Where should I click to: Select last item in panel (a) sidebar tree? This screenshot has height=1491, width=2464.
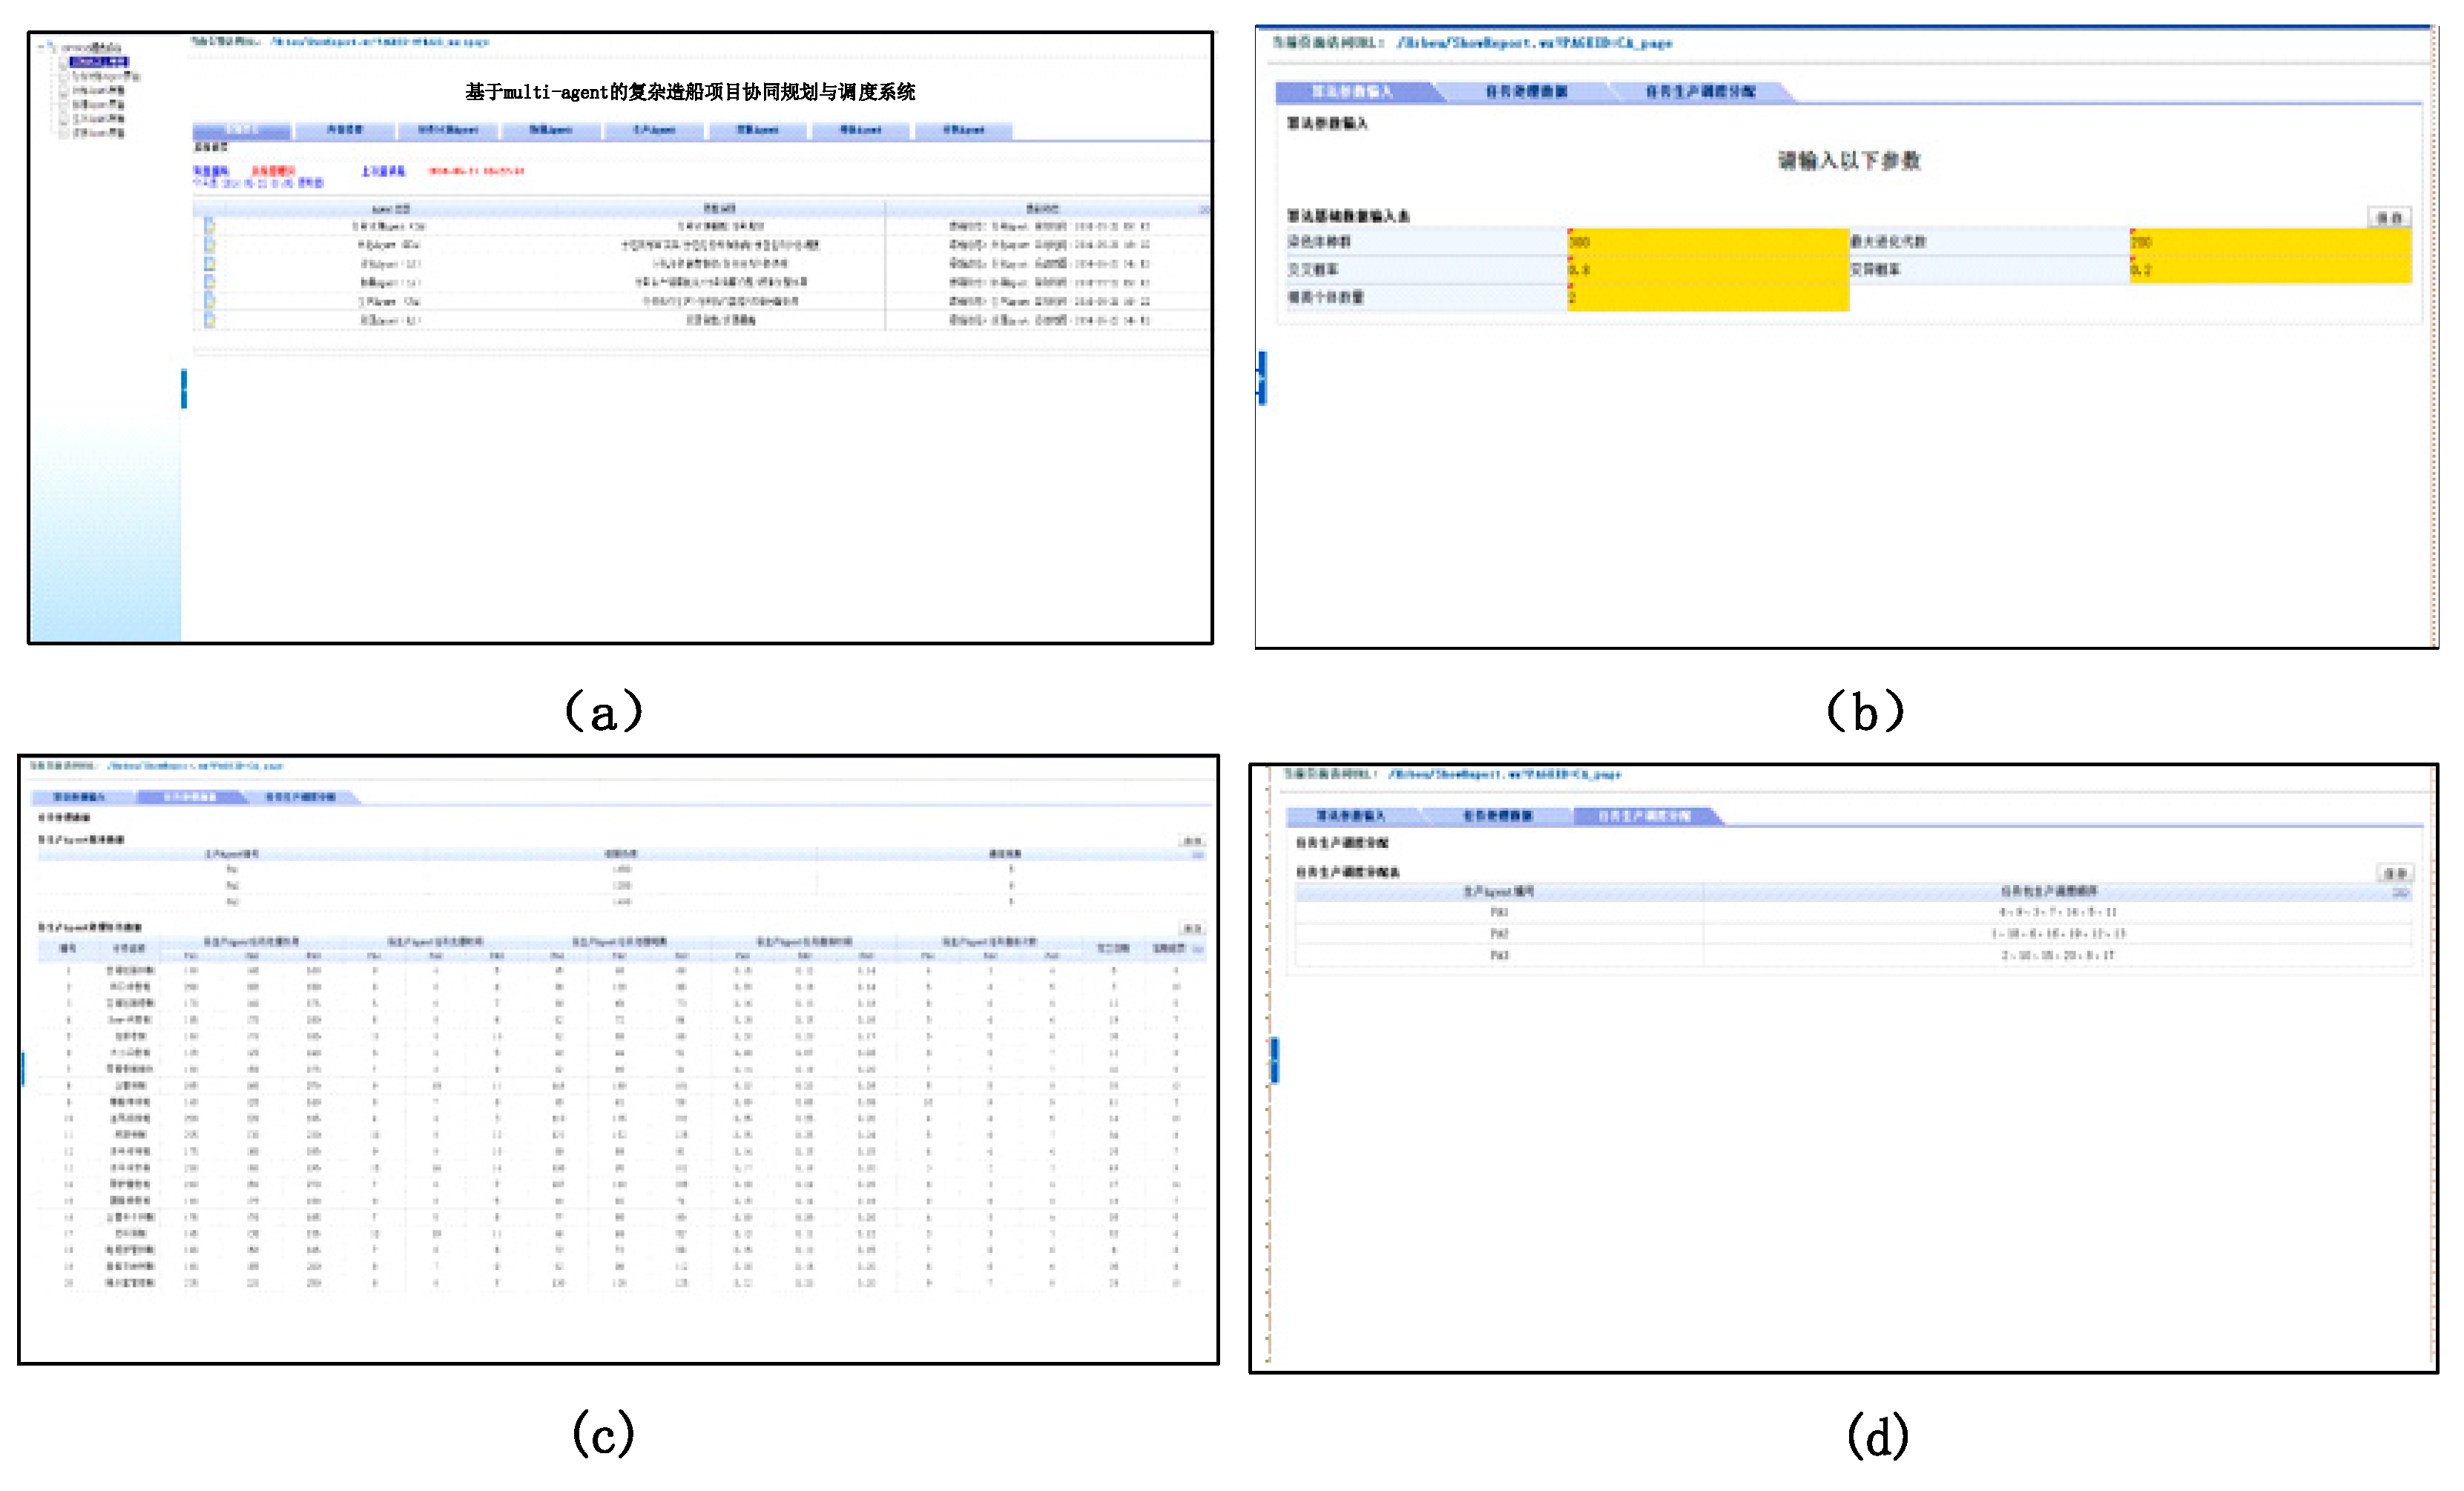98,133
